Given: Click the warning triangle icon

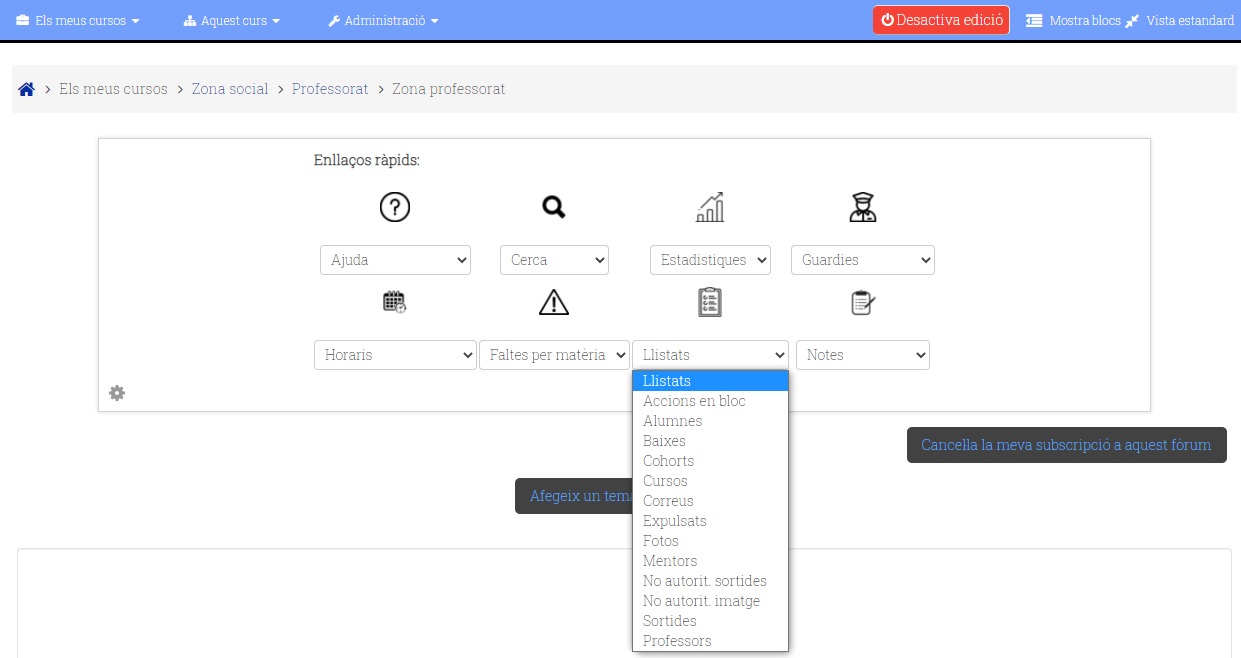Looking at the screenshot, I should [x=554, y=302].
